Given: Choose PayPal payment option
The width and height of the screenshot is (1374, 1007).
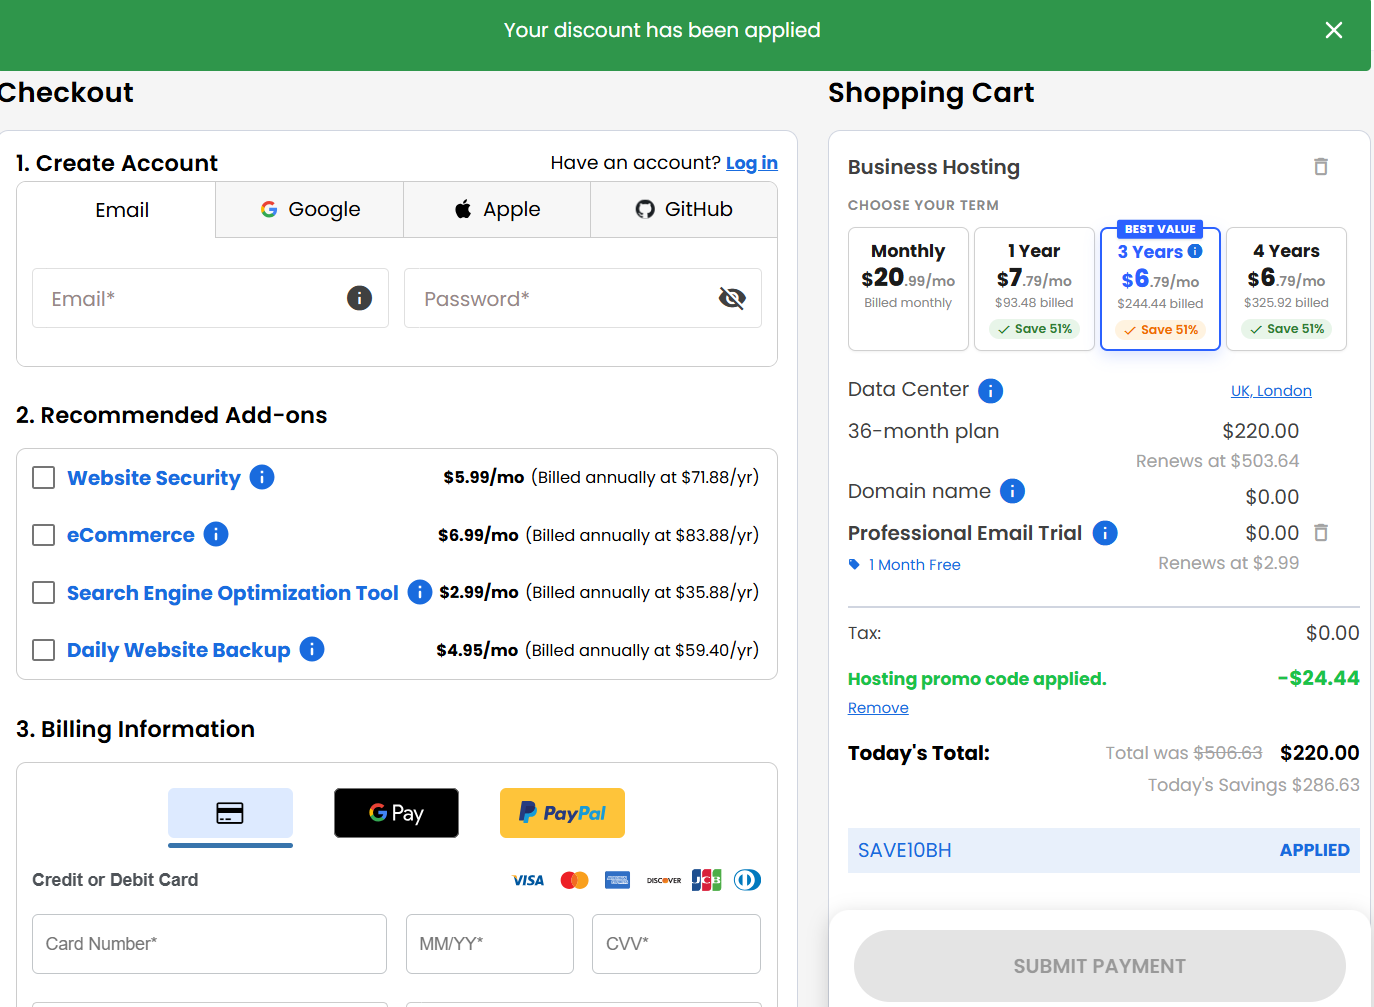Looking at the screenshot, I should tap(562, 813).
